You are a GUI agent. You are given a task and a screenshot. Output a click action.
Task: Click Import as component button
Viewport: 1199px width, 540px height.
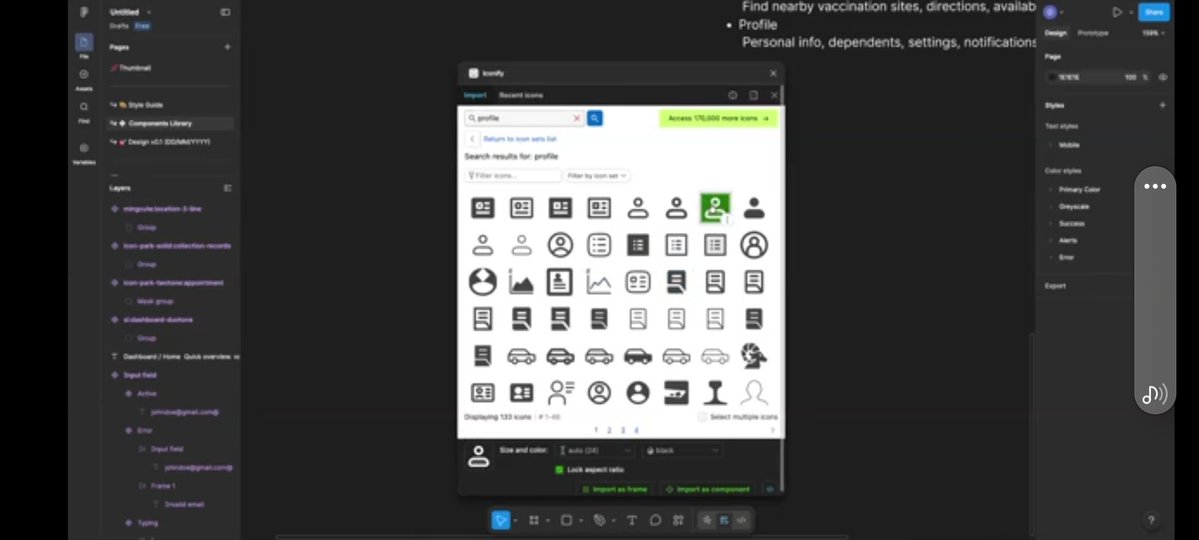click(x=708, y=489)
